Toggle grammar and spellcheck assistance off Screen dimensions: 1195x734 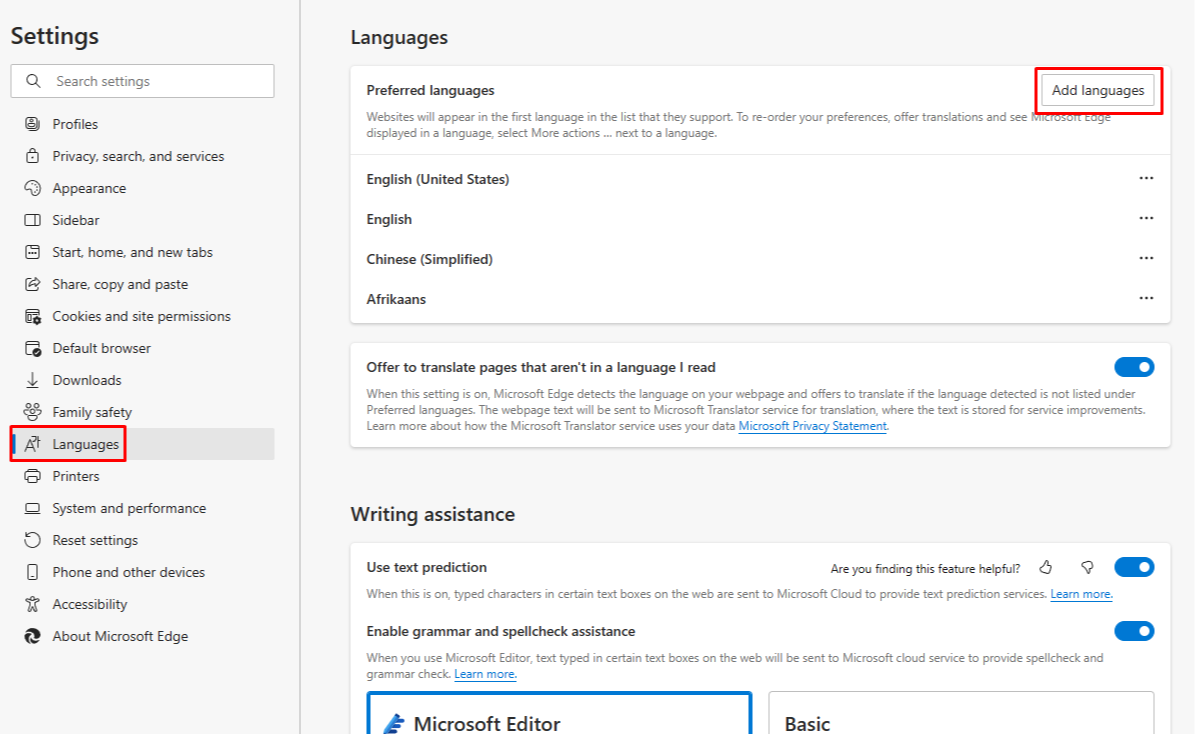[1134, 631]
